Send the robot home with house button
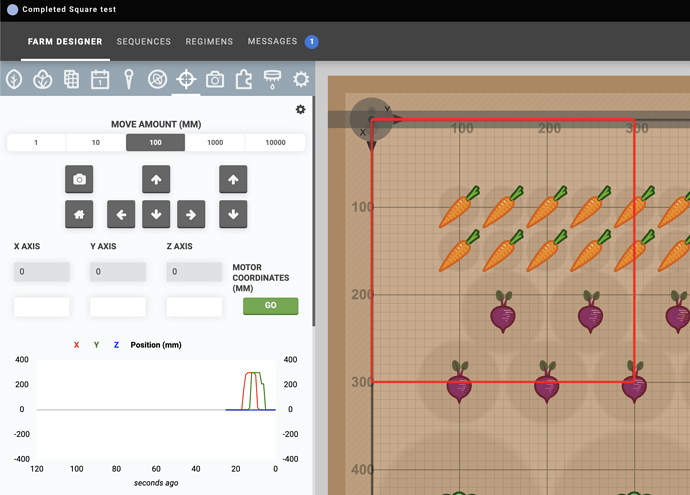The image size is (690, 495). click(x=79, y=214)
